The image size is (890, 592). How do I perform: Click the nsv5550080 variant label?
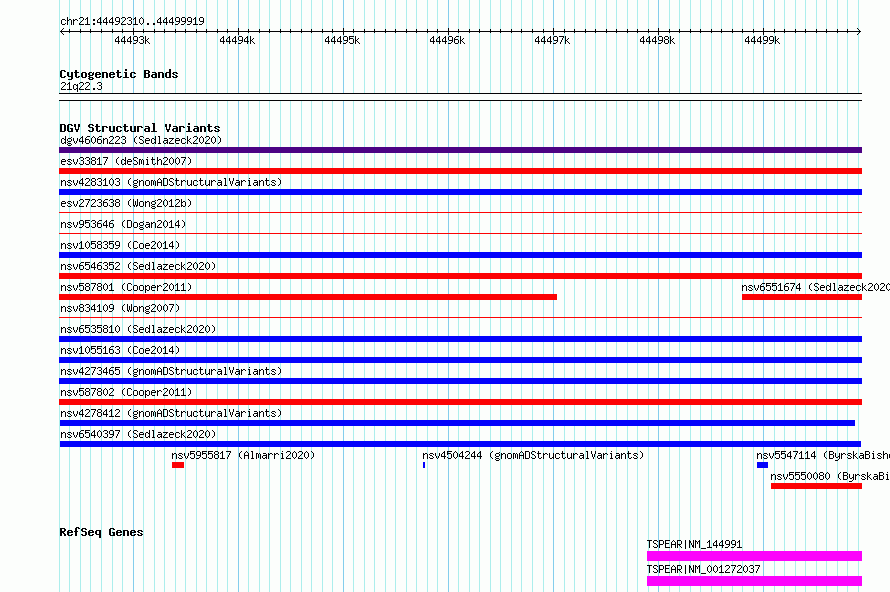click(830, 476)
